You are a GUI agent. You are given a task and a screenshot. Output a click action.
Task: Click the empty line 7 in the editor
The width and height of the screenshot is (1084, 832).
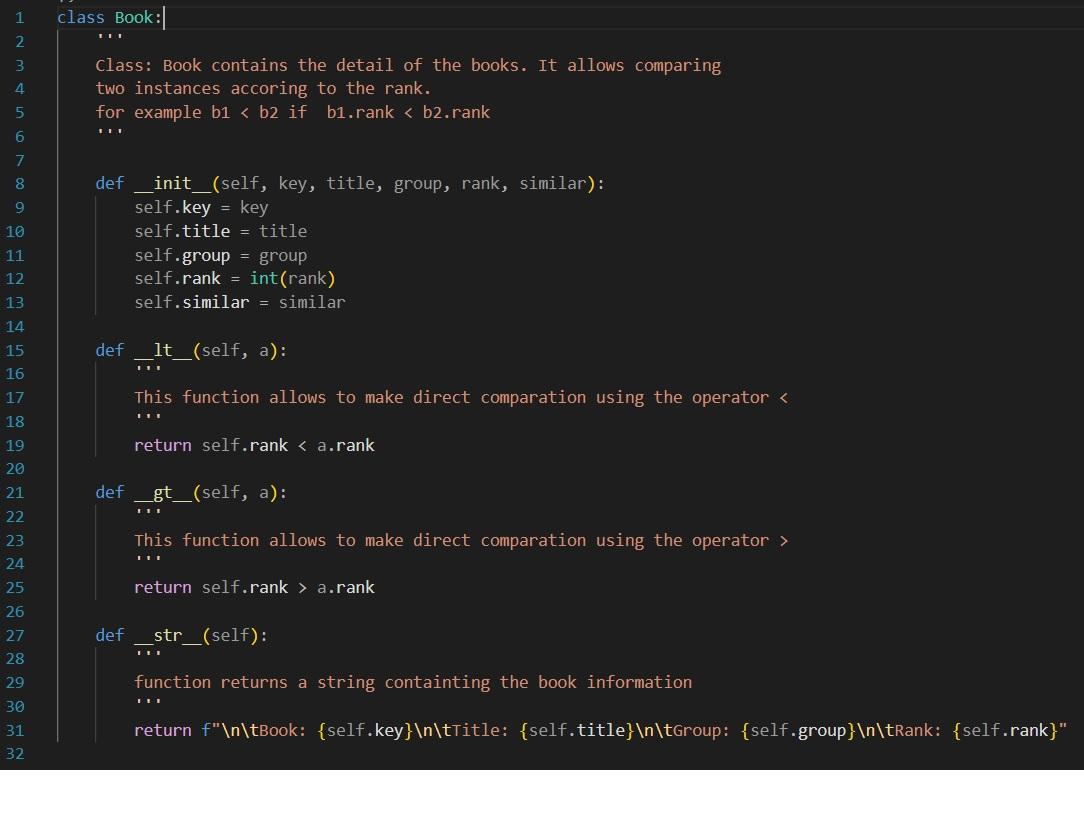click(200, 160)
